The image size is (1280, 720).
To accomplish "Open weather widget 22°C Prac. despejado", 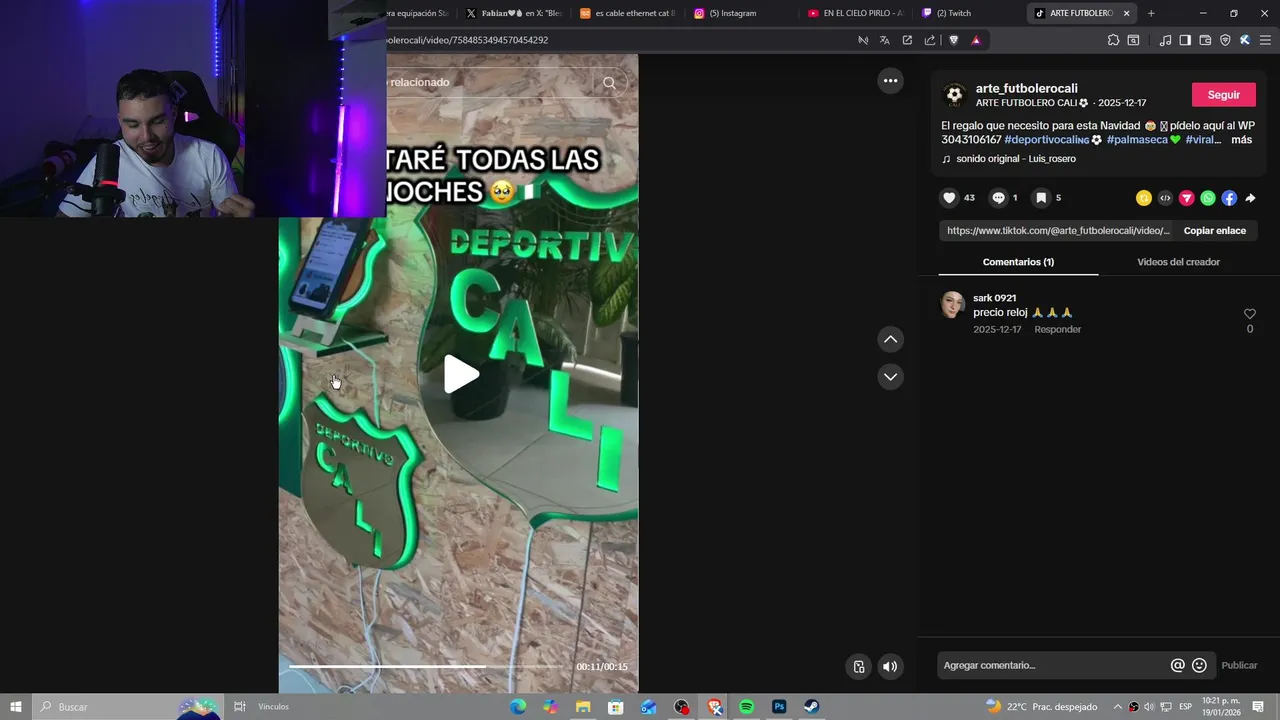I will coord(1041,707).
